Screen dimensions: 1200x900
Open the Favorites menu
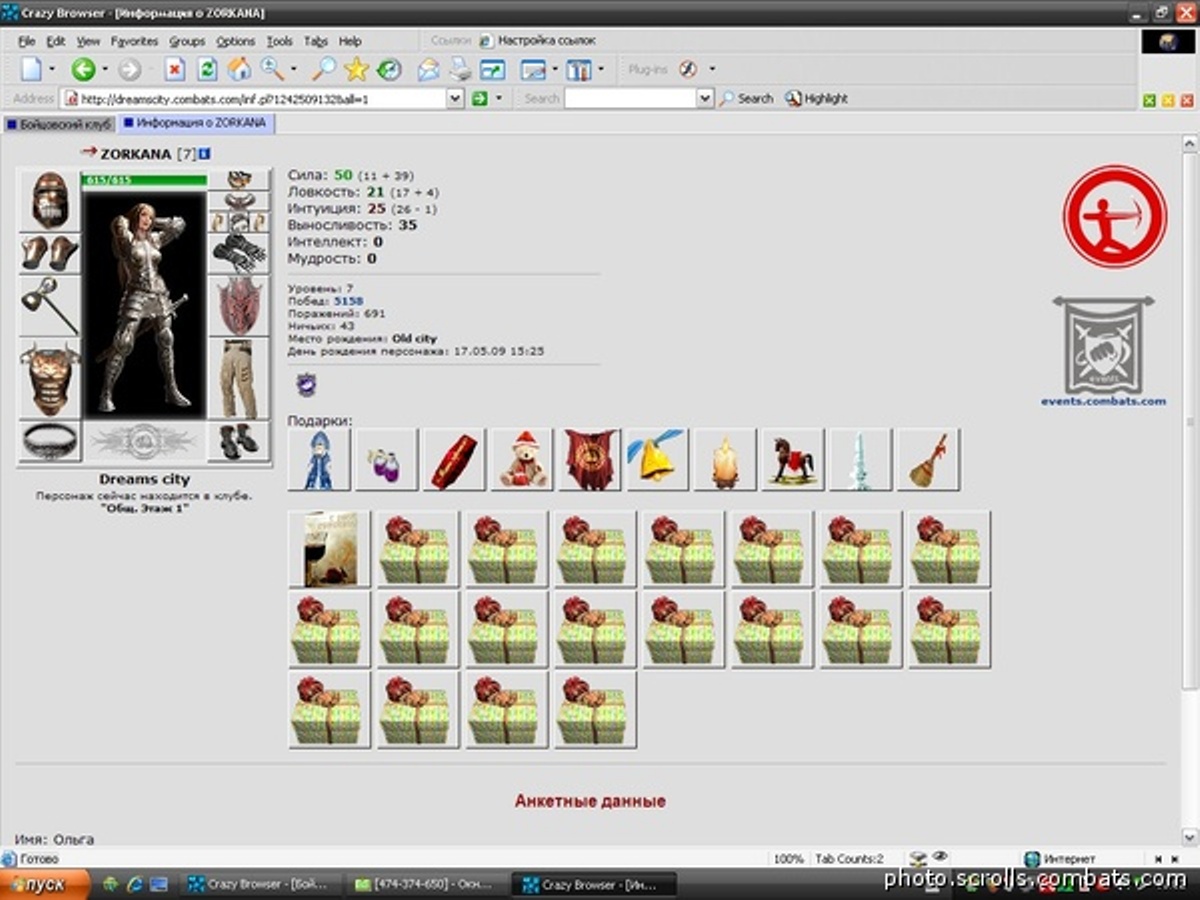click(x=134, y=41)
